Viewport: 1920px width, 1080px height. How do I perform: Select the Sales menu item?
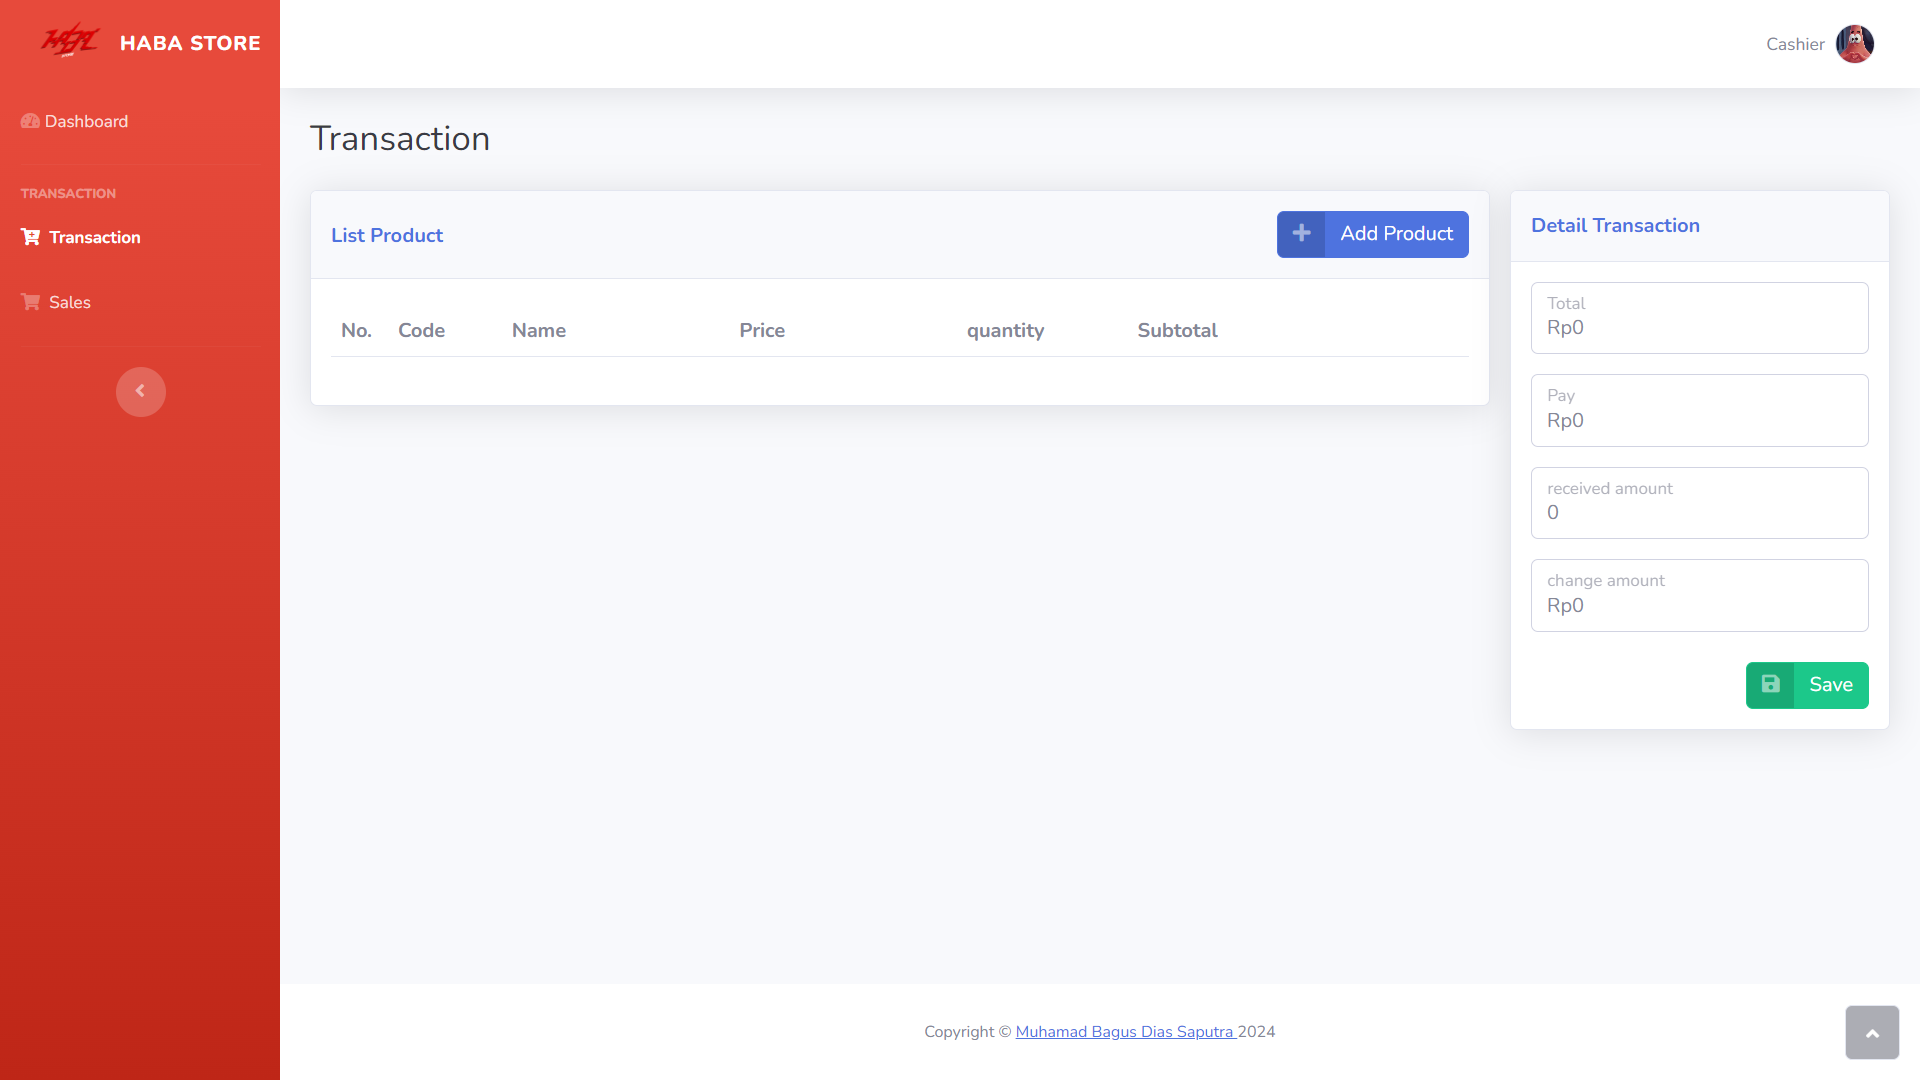tap(70, 302)
